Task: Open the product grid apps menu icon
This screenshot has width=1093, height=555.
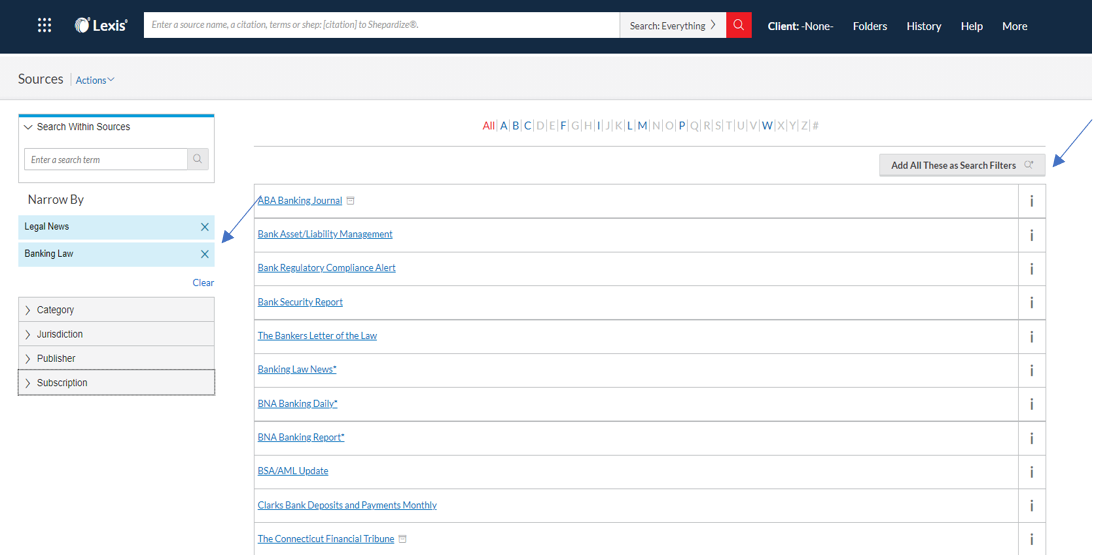Action: click(45, 26)
